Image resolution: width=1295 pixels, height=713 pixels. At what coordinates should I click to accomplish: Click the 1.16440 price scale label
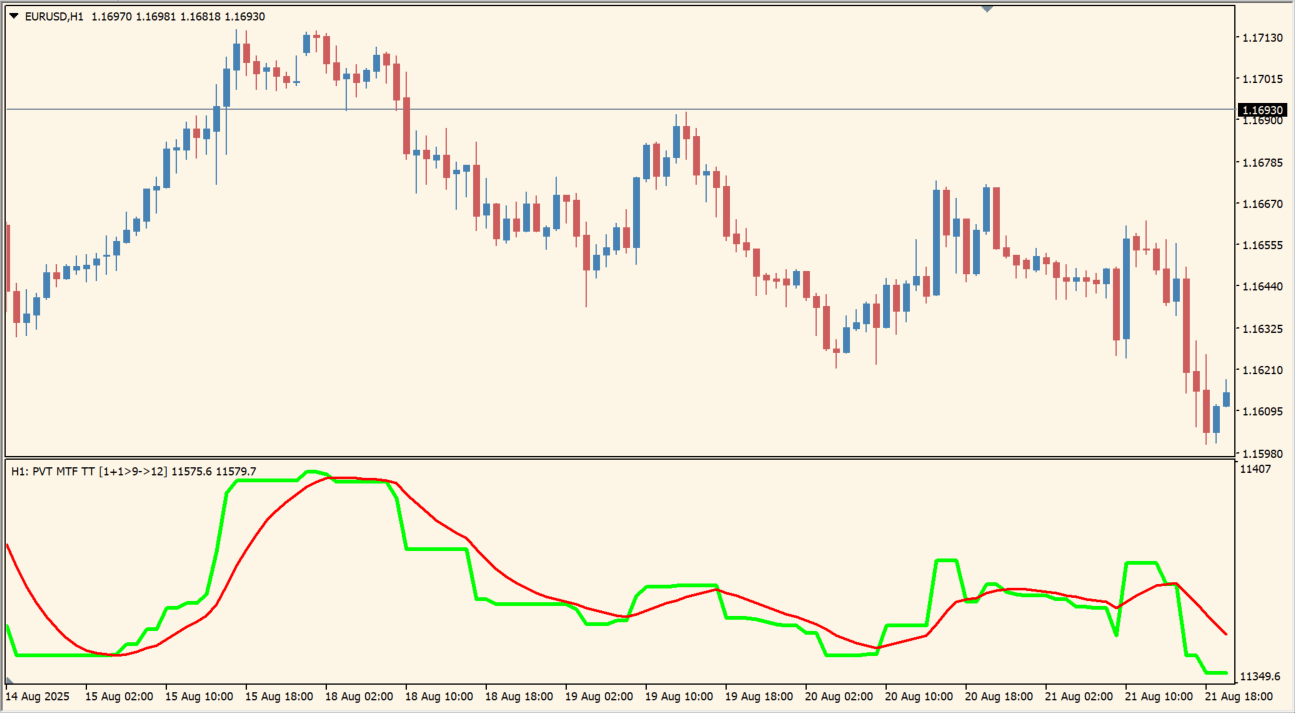coord(1261,287)
